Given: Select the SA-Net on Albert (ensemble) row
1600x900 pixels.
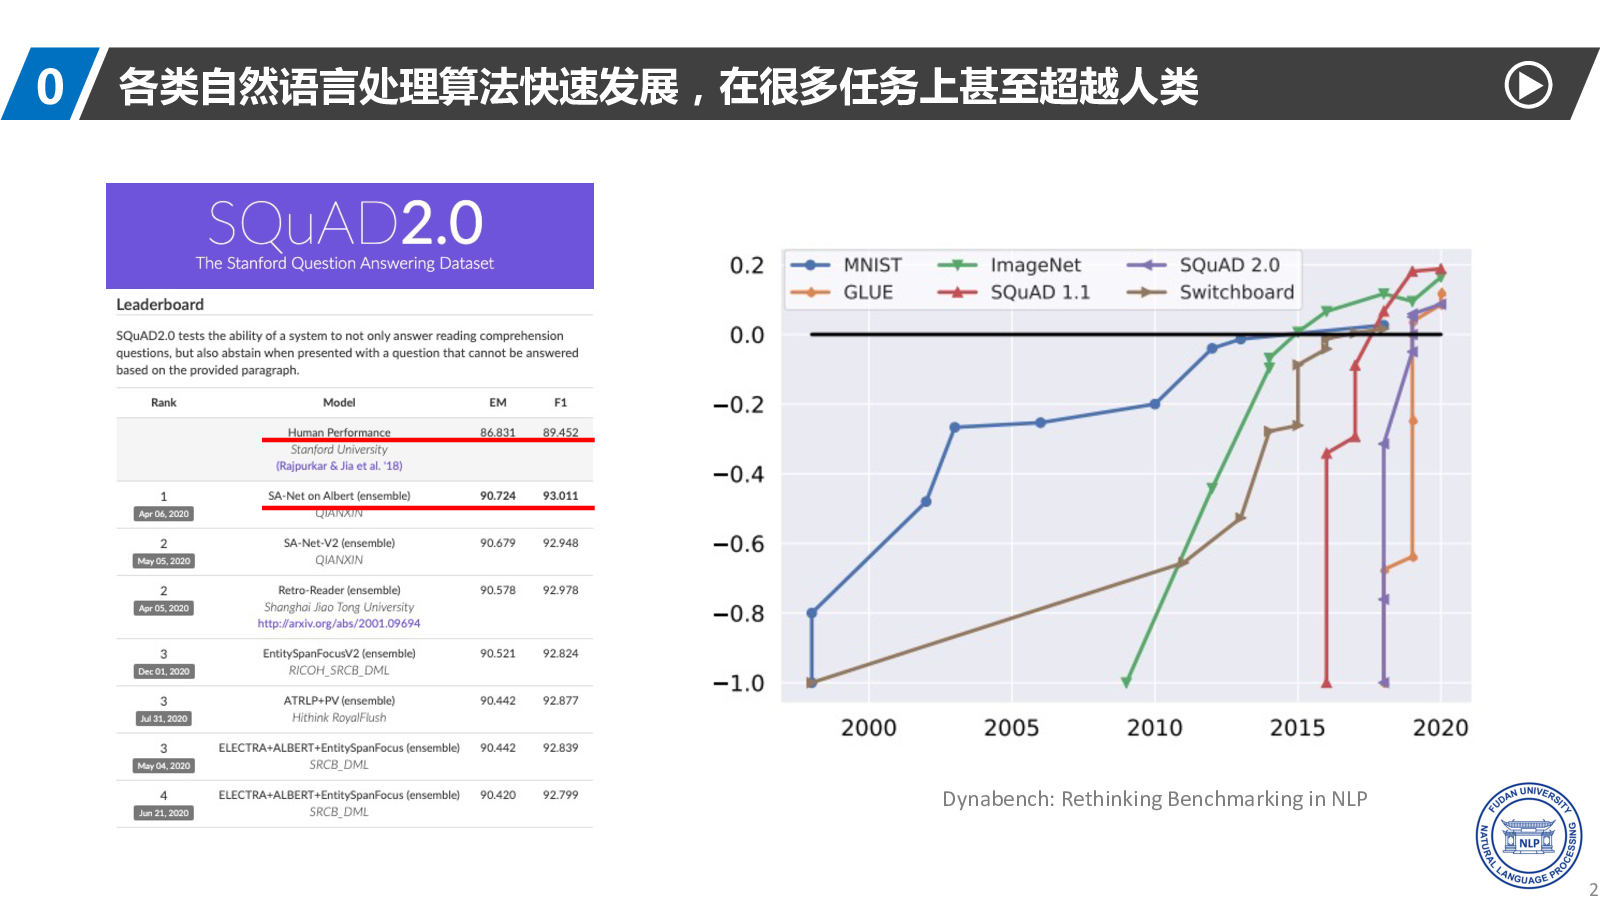Looking at the screenshot, I should (x=355, y=504).
